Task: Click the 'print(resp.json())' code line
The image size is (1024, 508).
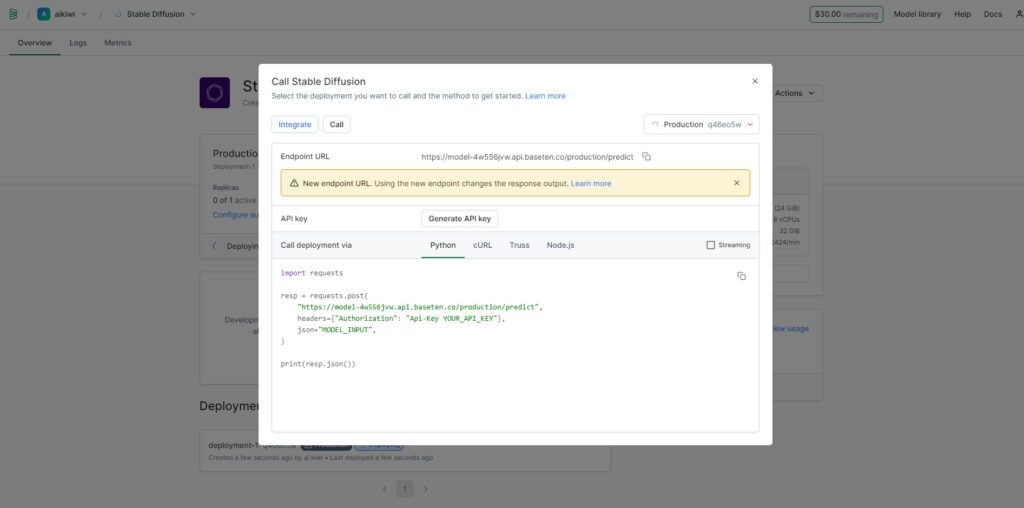Action: point(318,364)
